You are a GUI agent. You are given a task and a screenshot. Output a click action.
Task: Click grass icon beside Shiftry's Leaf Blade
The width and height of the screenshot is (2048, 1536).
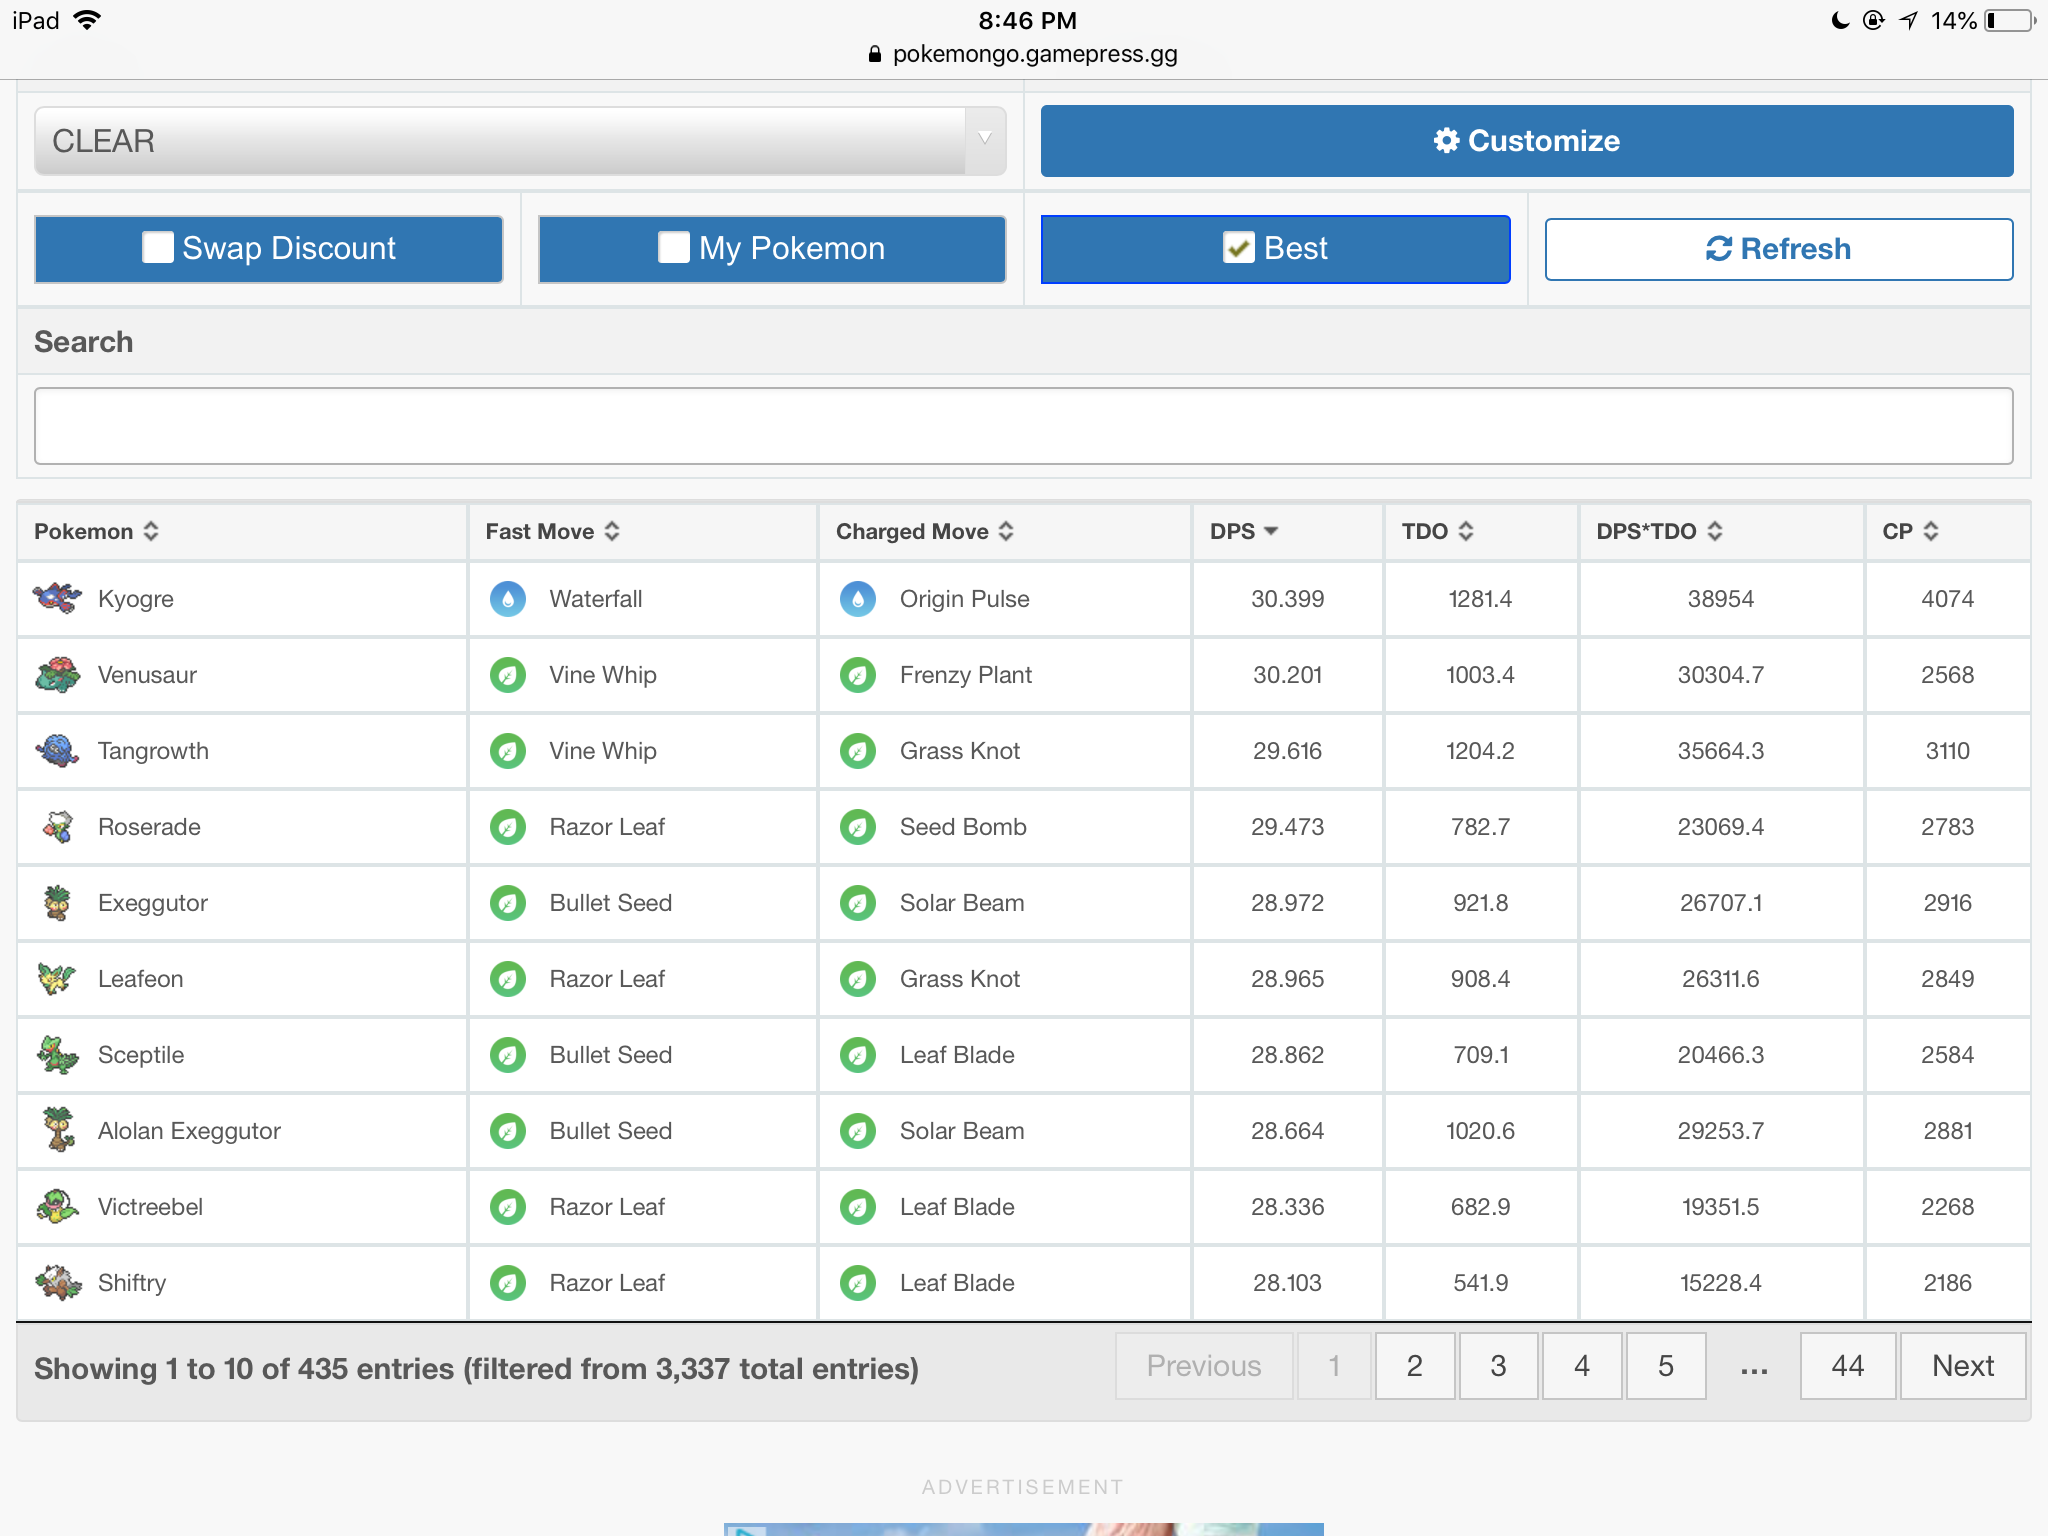(858, 1283)
